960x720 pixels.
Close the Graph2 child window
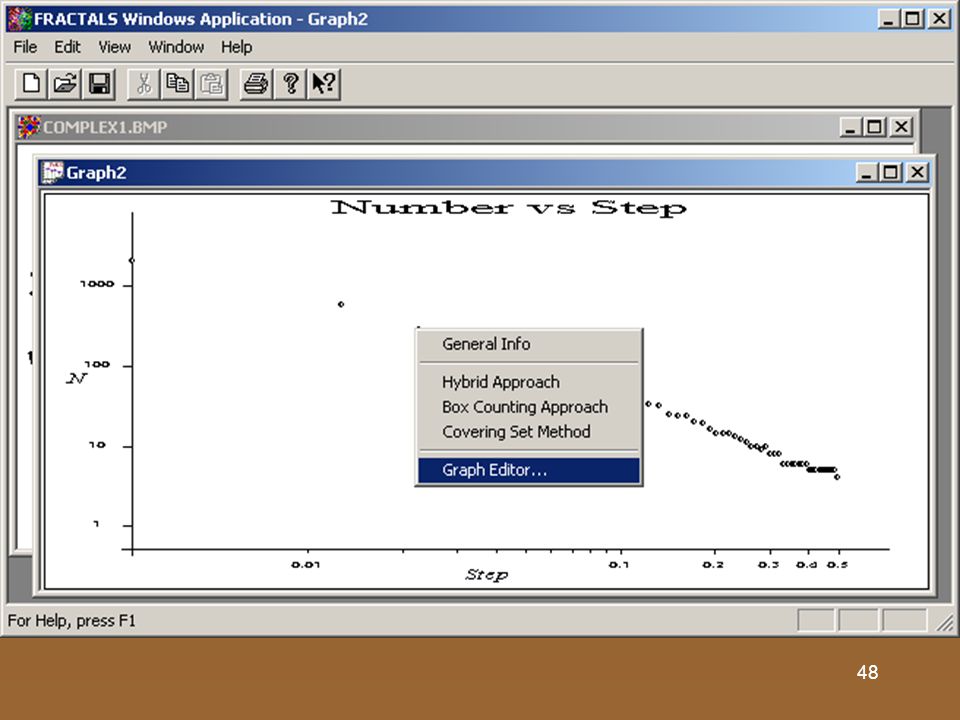(917, 173)
